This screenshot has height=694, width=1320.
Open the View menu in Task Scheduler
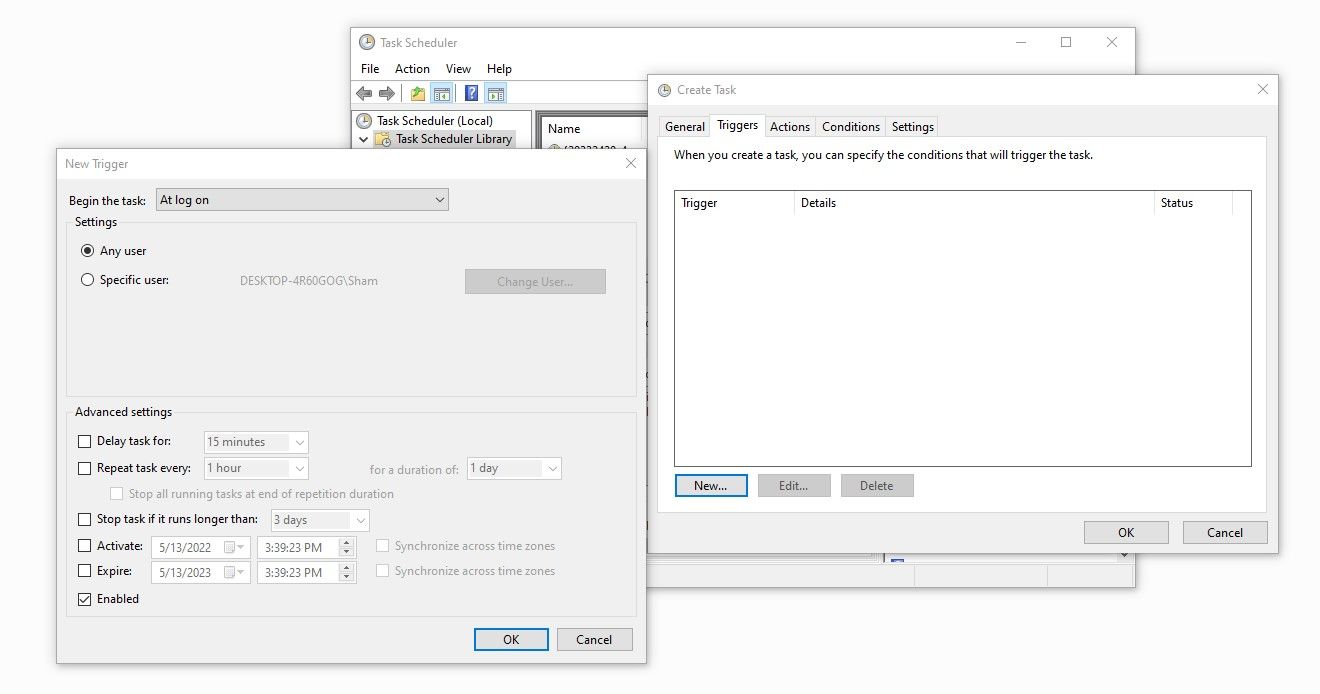458,69
